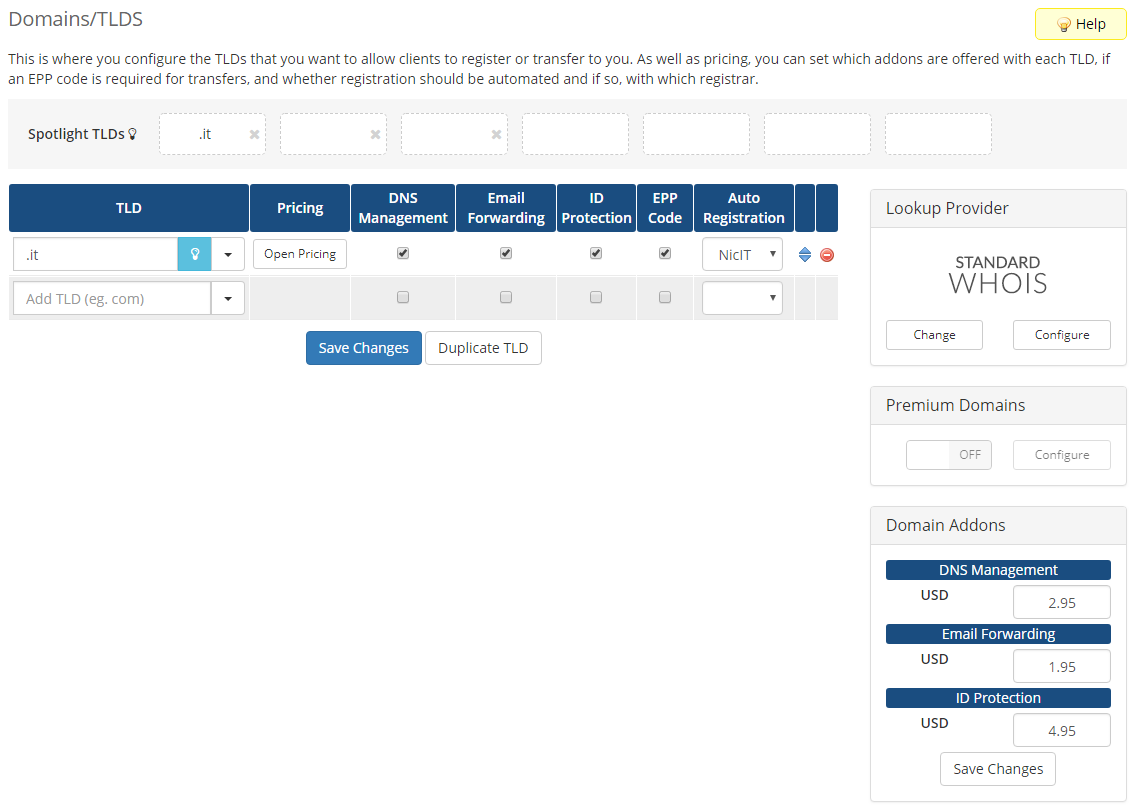This screenshot has height=812, width=1140.
Task: Save changes in the Domain Addons panel
Action: pyautogui.click(x=997, y=769)
